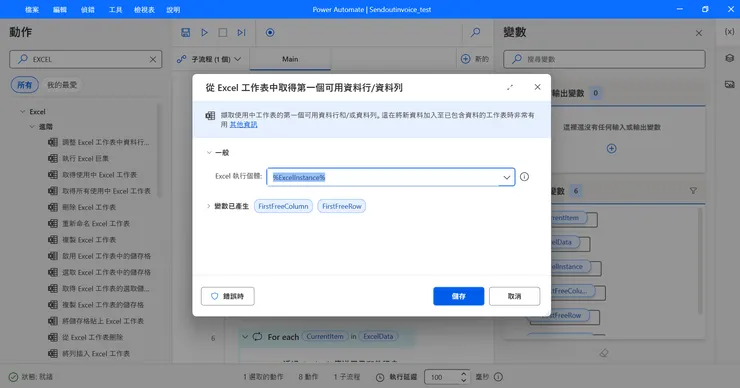Select the Favorites actions filter

click(62, 85)
